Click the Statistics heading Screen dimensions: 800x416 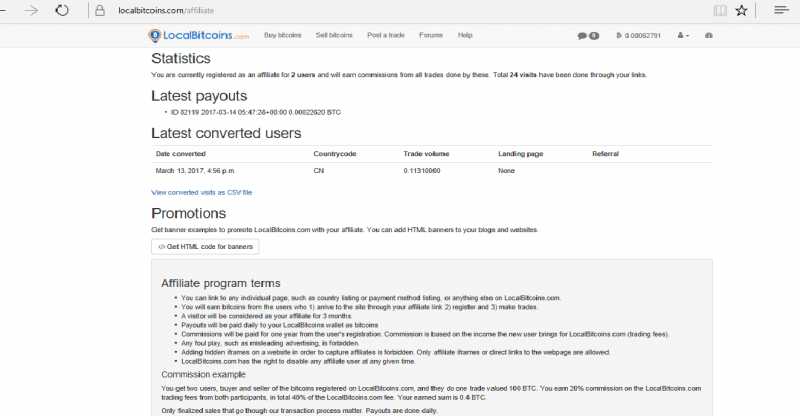pos(181,58)
